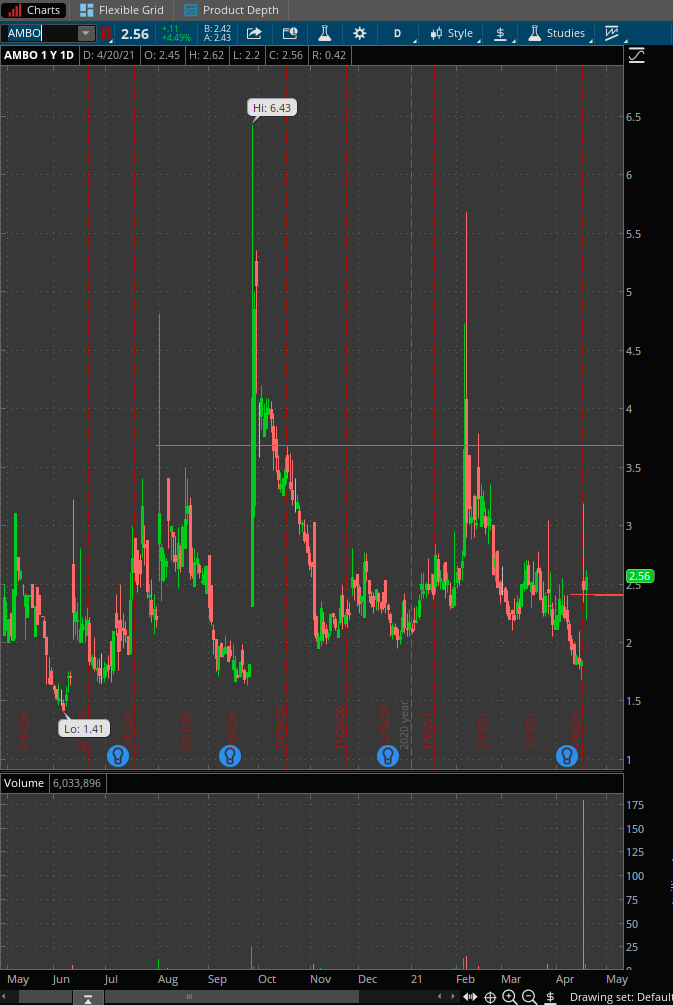Click the dollar-sign icon in bottom bar
Screen dimensions: 673x1005
coord(550,997)
